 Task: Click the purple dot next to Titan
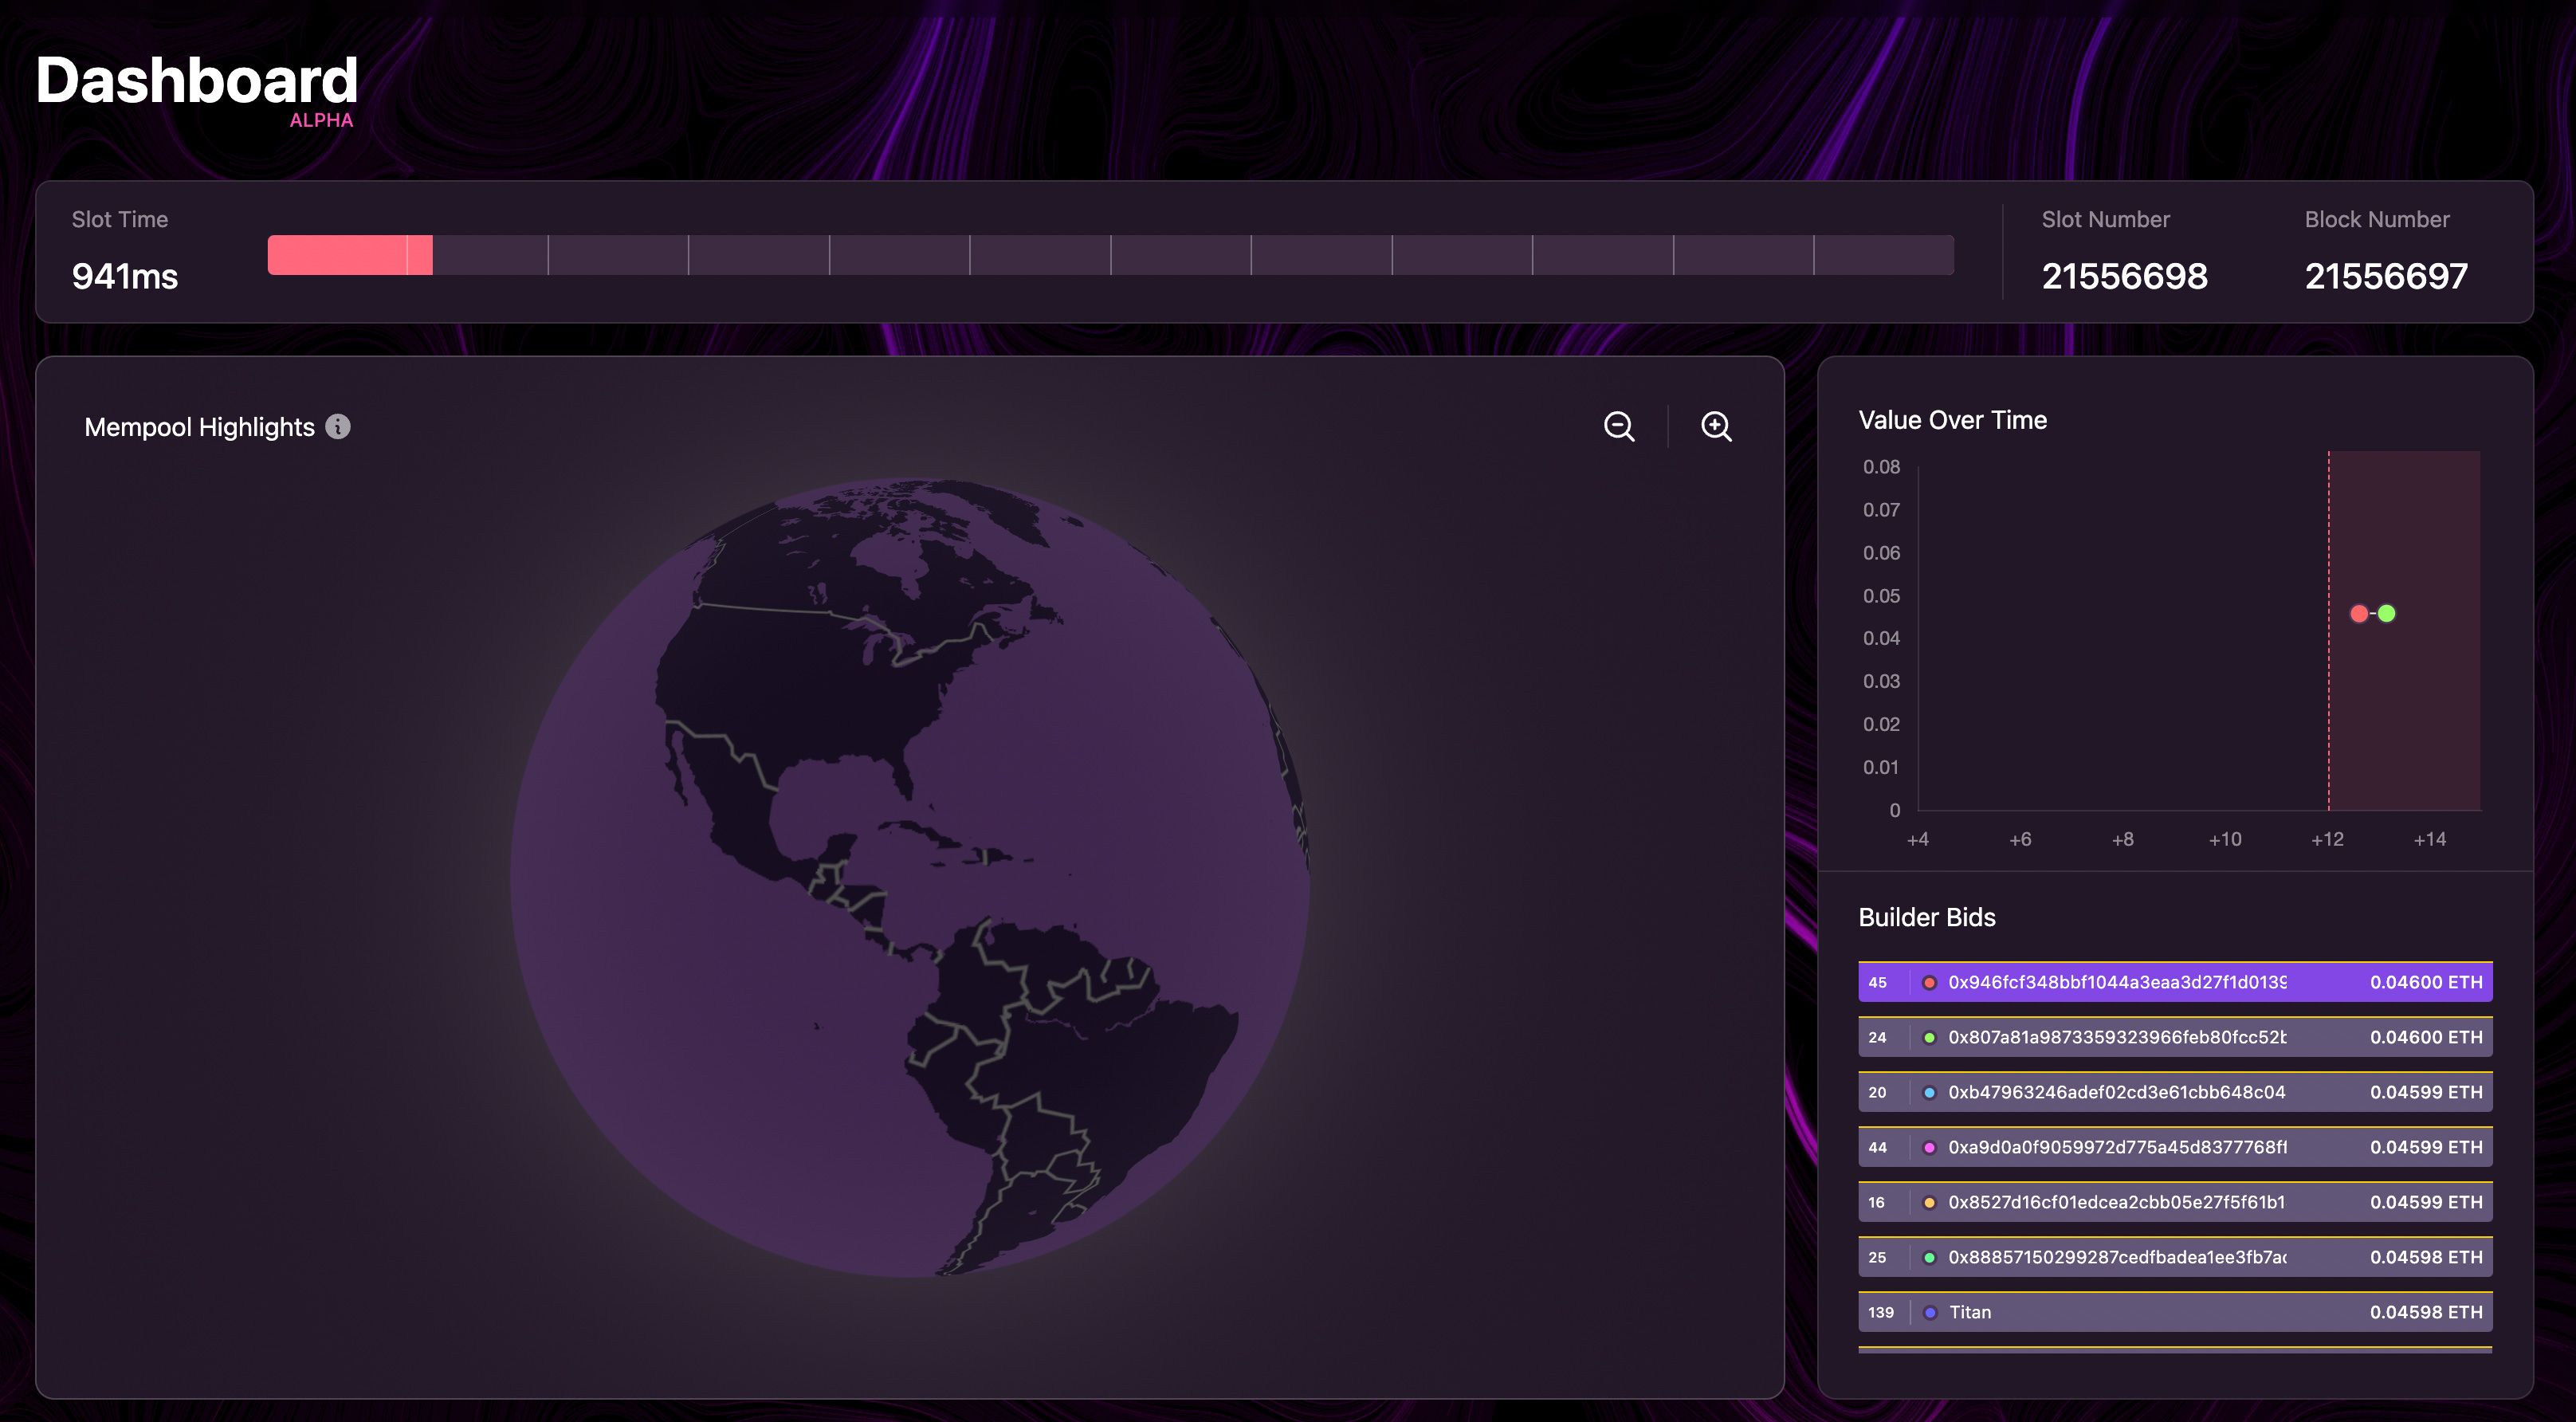pos(1930,1313)
